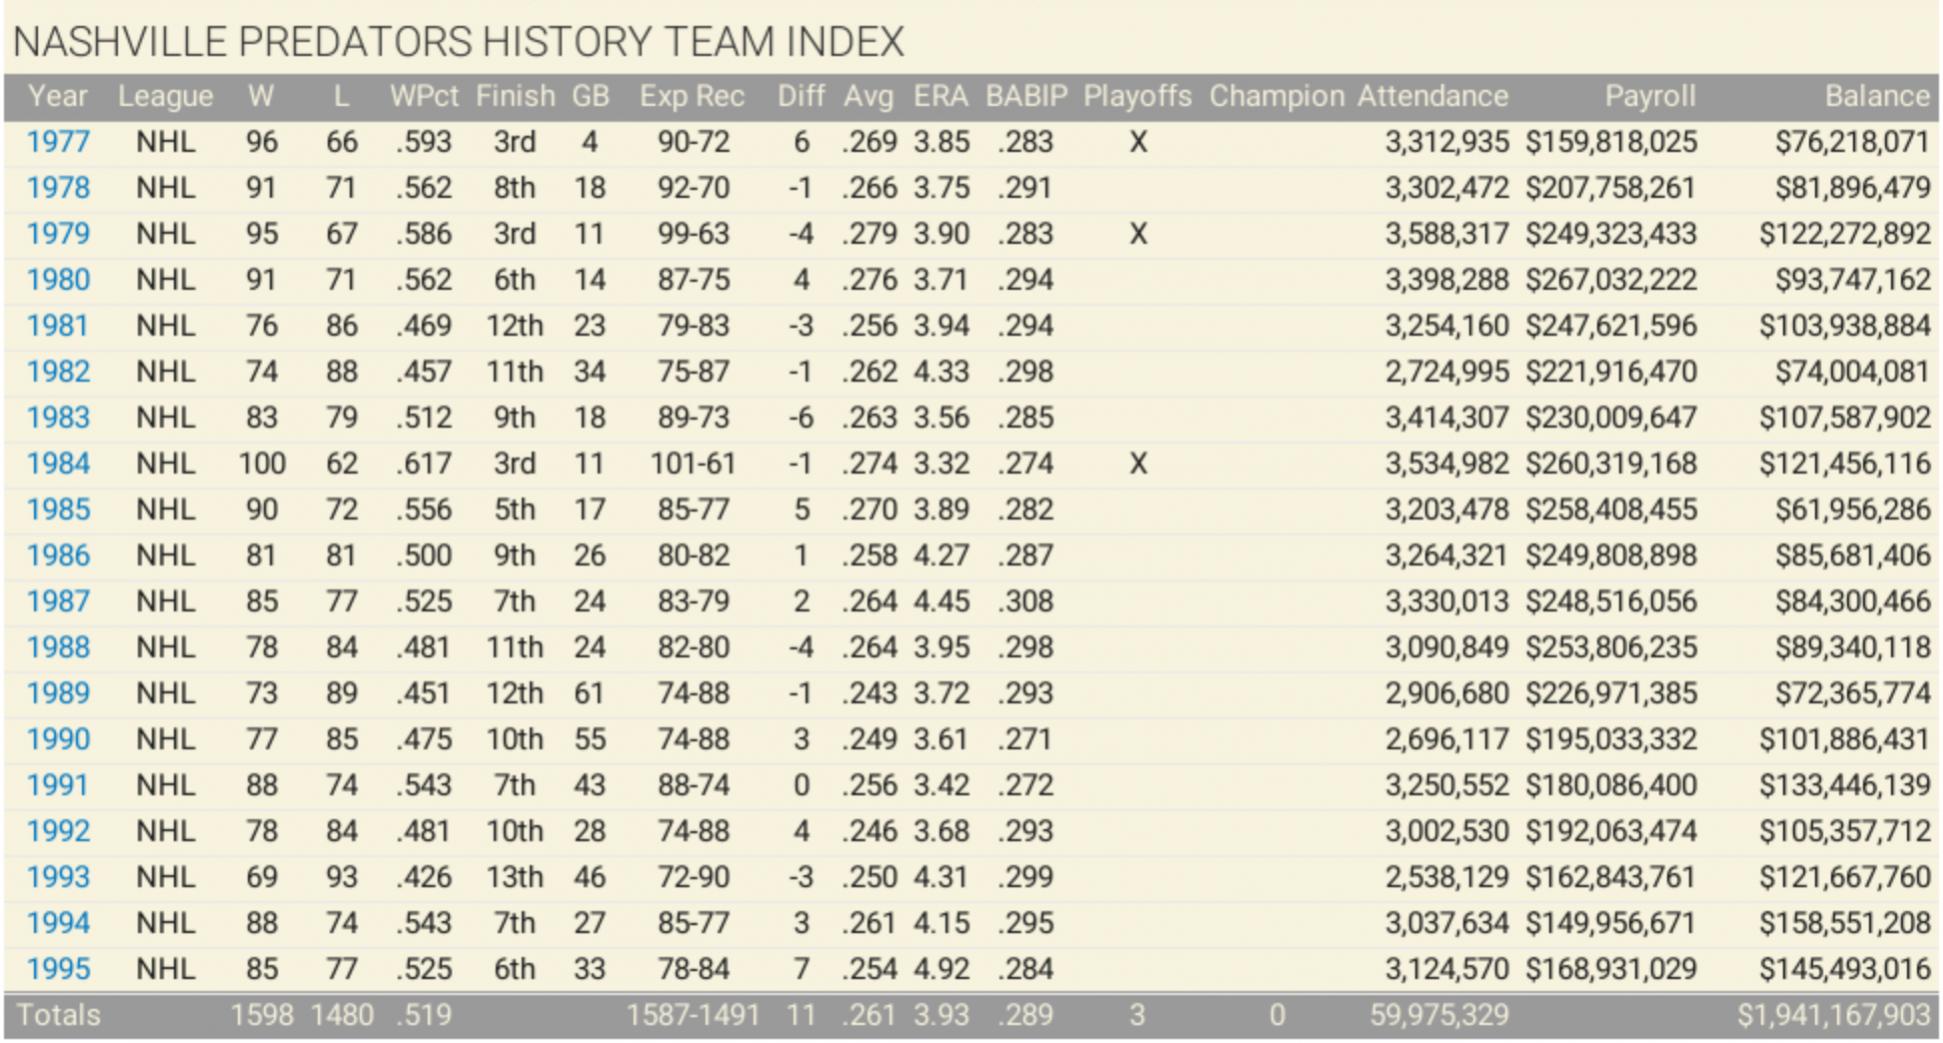Click the Payroll column header
Viewport: 1943px width, 1043px height.
(1649, 96)
